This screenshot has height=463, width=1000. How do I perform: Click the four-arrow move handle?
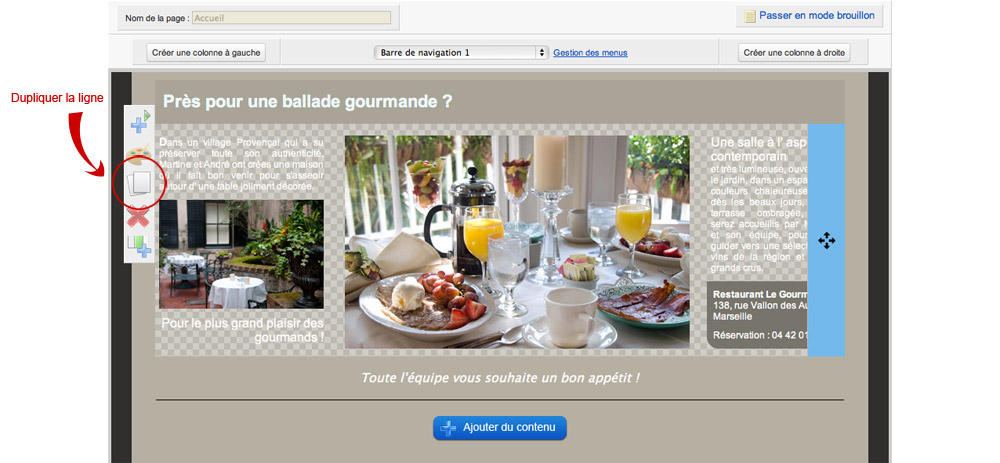[827, 240]
